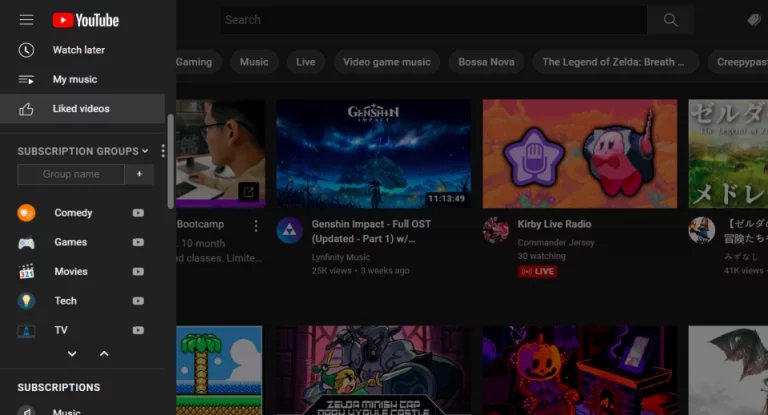Click the Search input field
Viewport: 768px width, 415px height.
pos(434,20)
